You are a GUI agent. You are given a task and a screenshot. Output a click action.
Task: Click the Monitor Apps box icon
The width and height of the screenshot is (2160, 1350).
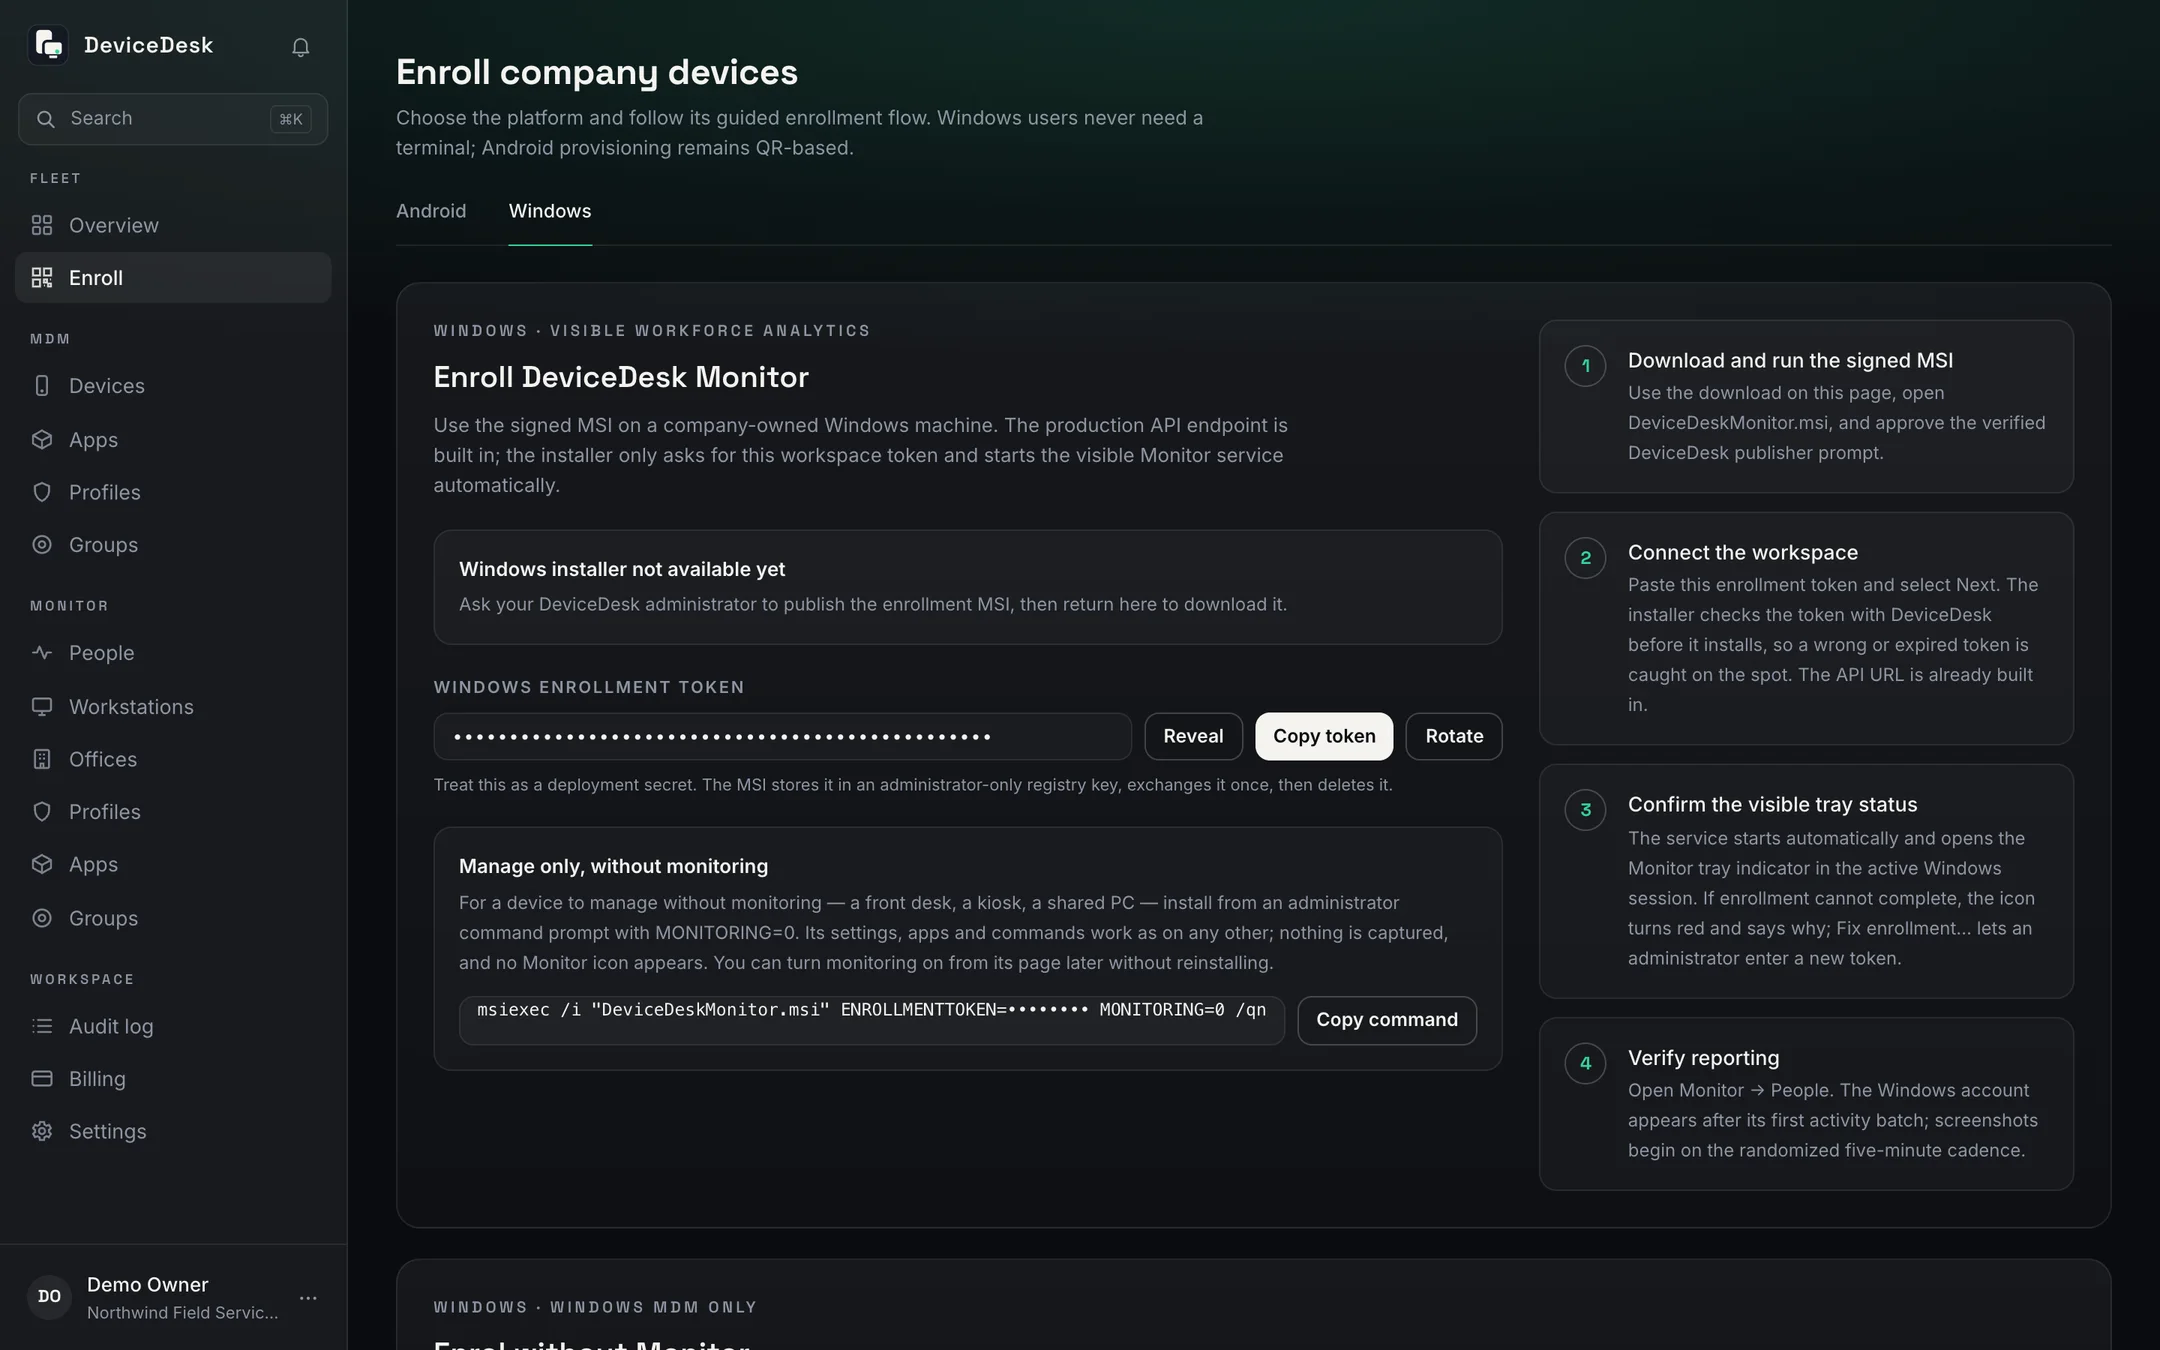click(42, 864)
